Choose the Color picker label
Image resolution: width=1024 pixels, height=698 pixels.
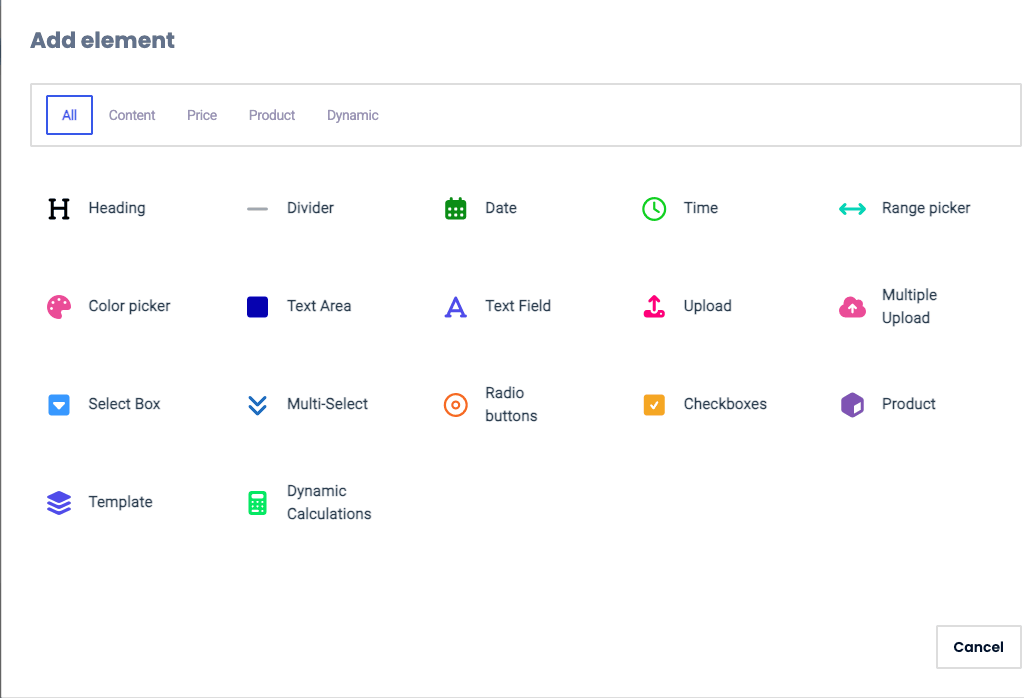pyautogui.click(x=129, y=306)
